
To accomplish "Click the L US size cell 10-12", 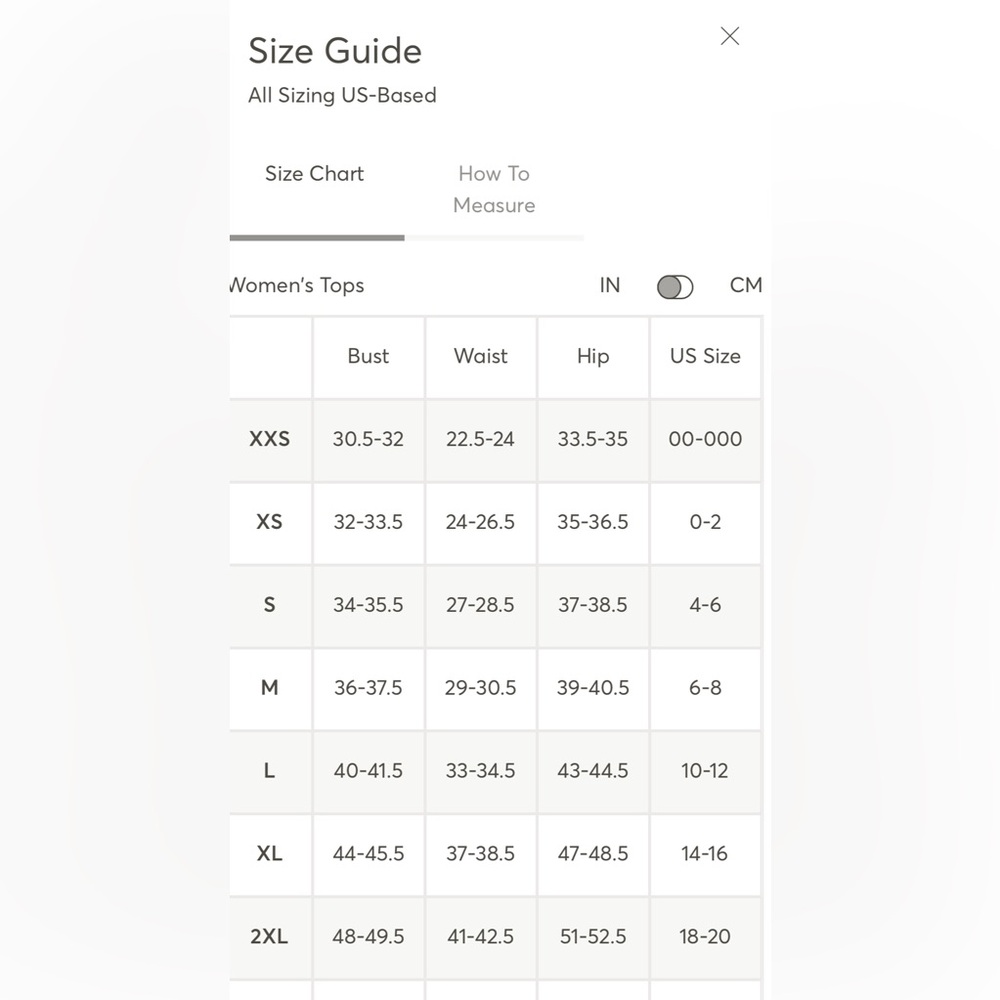I will point(705,770).
